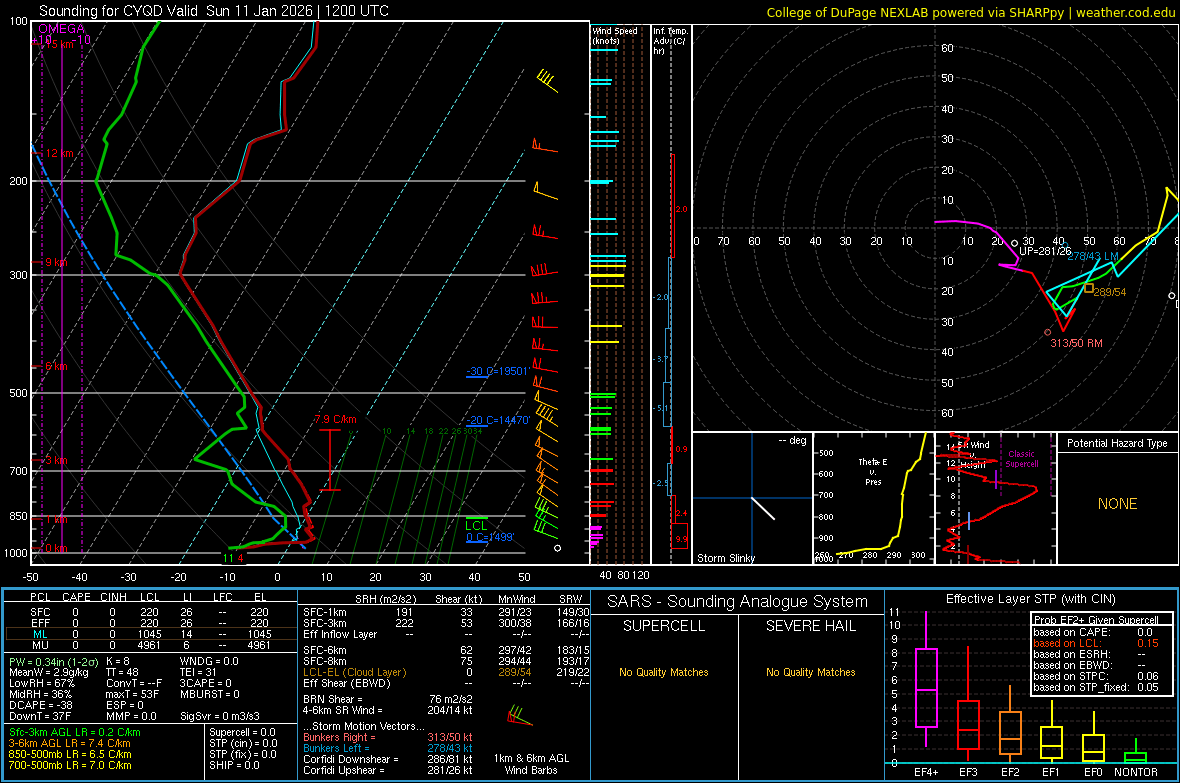Click 'No Quality Matches' under SUPERCELL
The height and width of the screenshot is (783, 1180).
664,672
